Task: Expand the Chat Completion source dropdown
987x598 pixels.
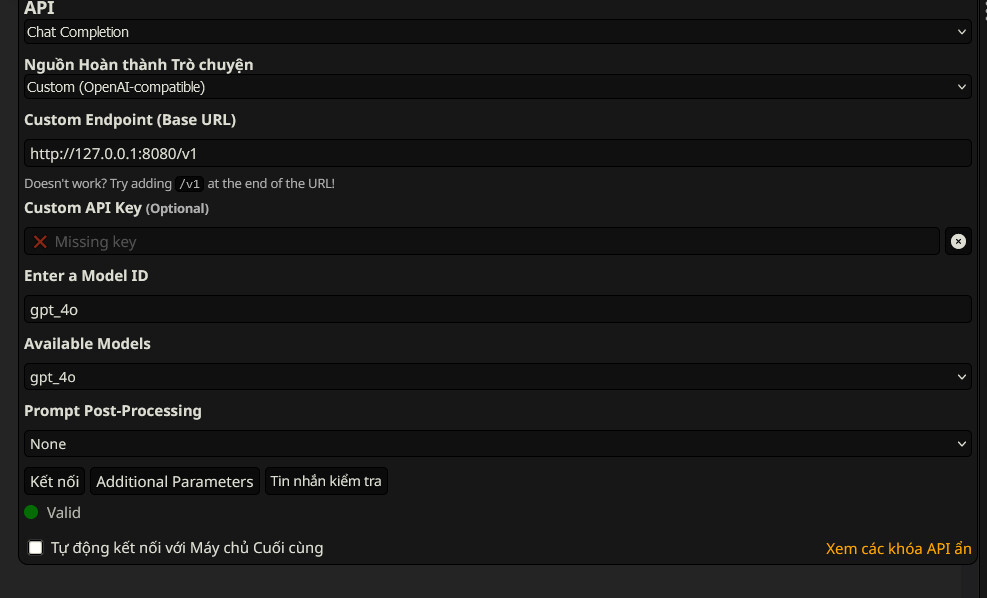Action: pyautogui.click(x=497, y=87)
